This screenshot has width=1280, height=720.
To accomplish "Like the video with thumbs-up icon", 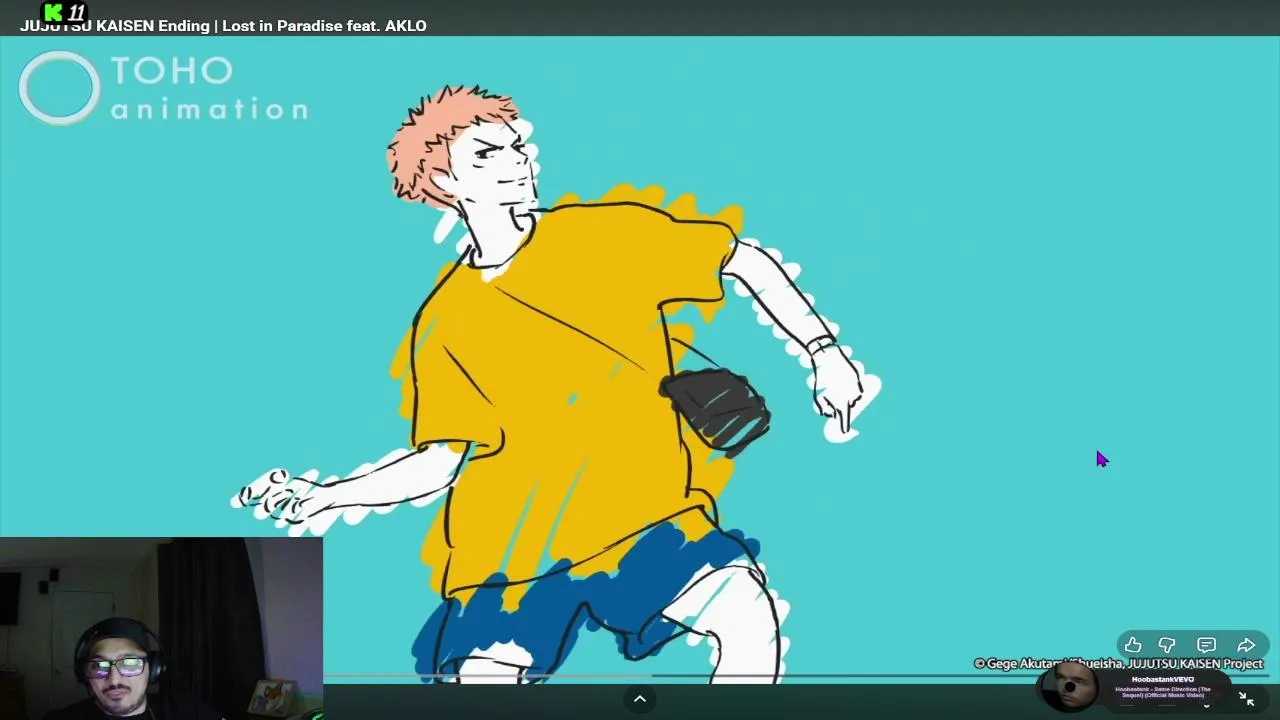I will point(1133,645).
